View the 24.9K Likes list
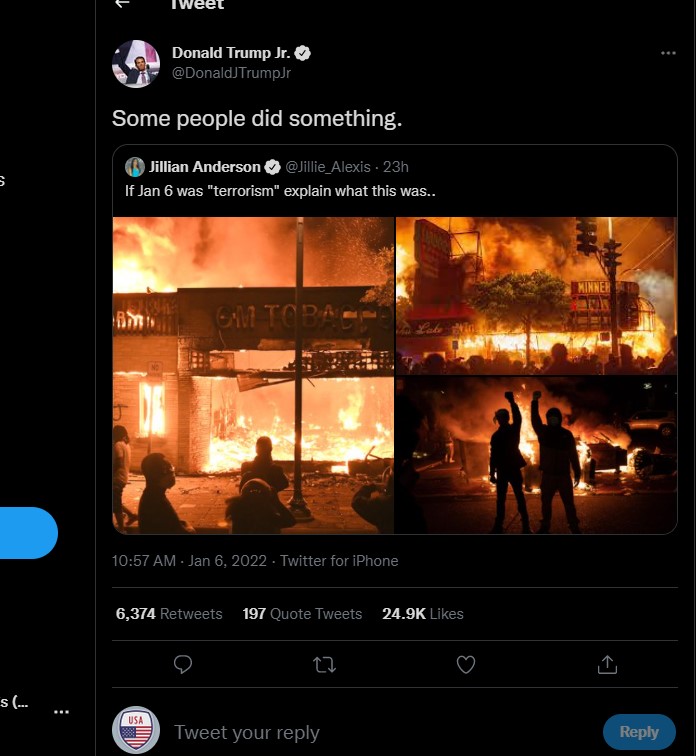This screenshot has width=696, height=756. [422, 614]
